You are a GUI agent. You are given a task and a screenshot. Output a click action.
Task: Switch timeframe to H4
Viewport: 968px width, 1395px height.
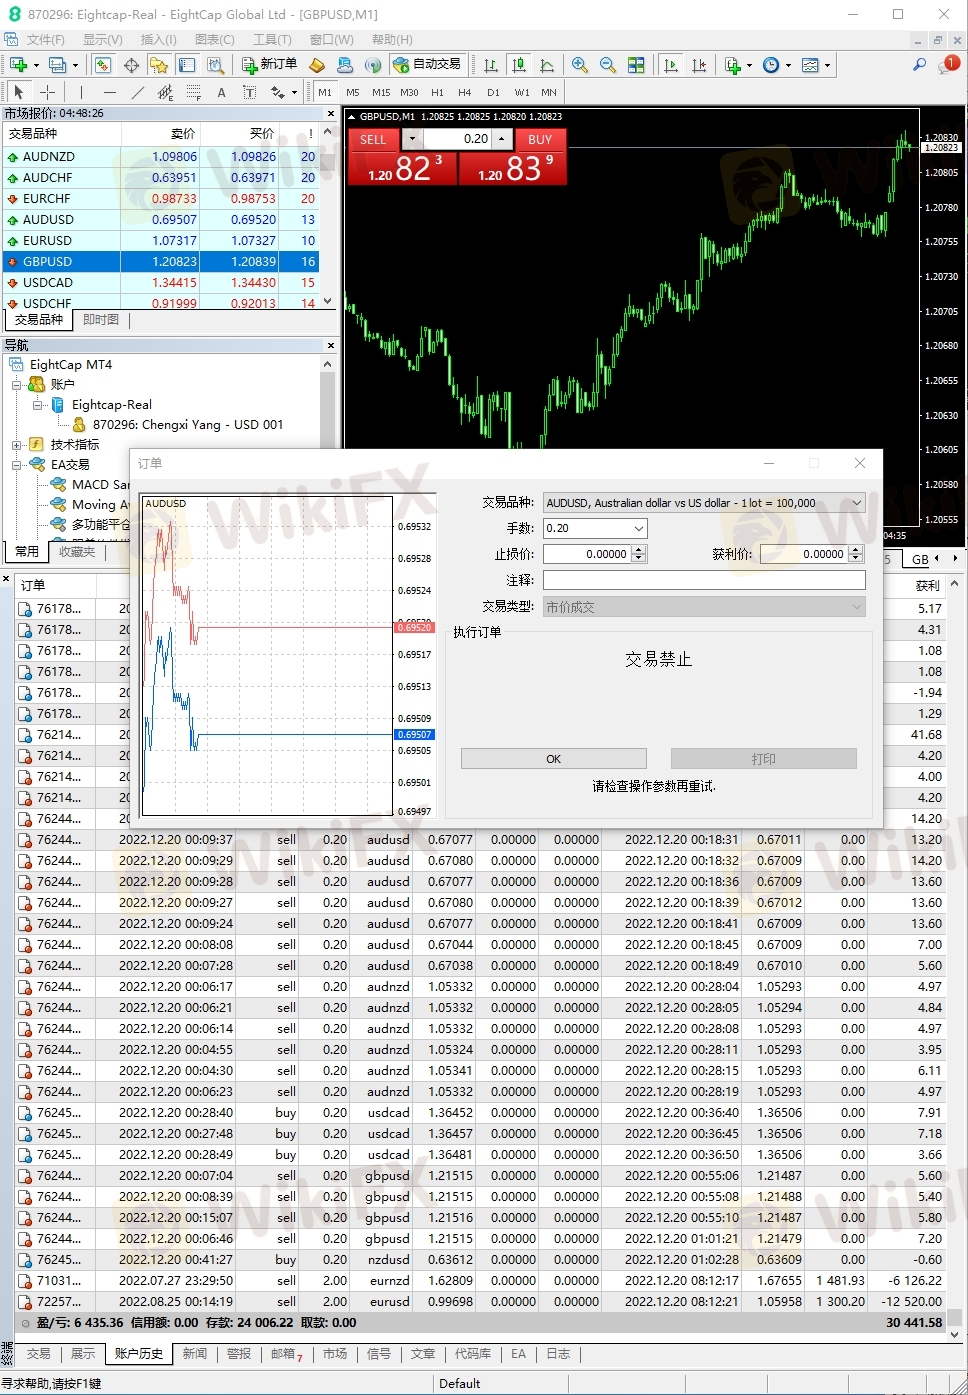point(465,92)
